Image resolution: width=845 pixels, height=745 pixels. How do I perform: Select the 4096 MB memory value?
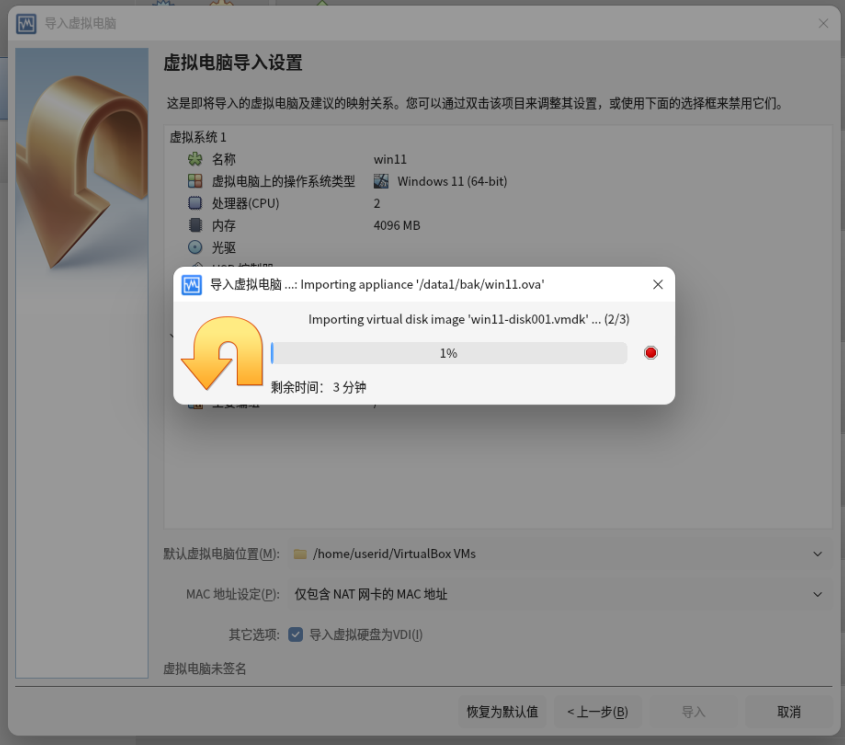(397, 226)
